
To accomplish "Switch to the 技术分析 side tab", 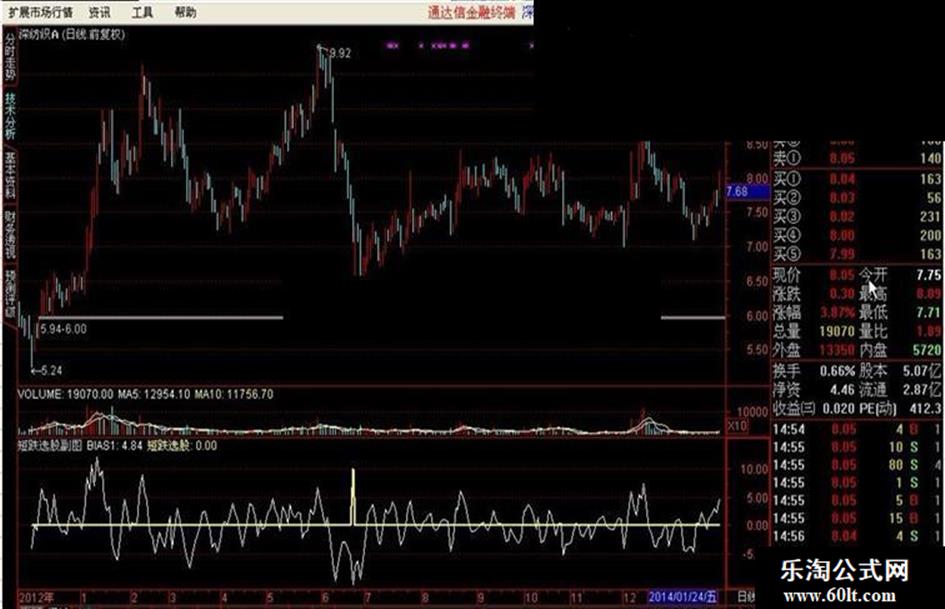I will pyautogui.click(x=10, y=116).
